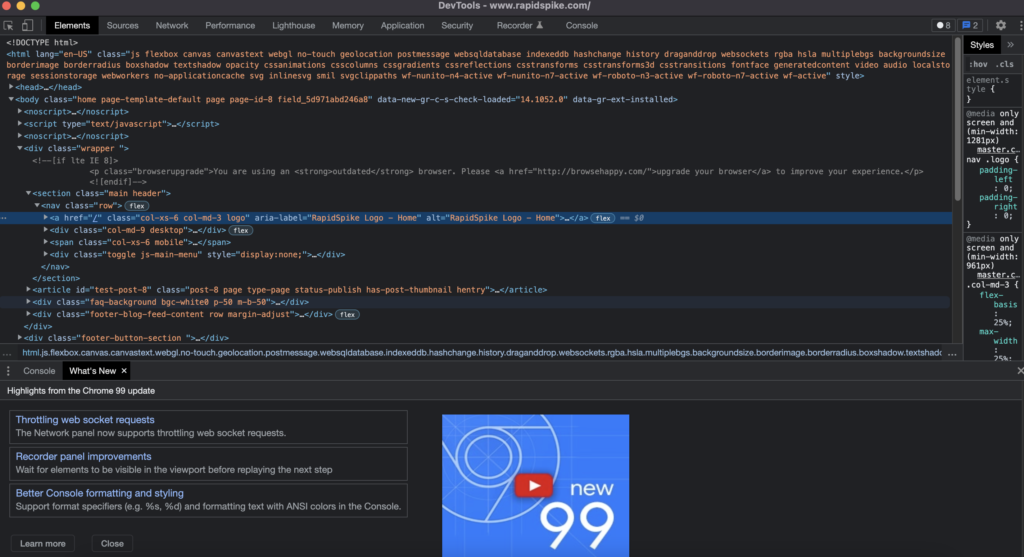Open the Lighthouse tab

coord(293,25)
